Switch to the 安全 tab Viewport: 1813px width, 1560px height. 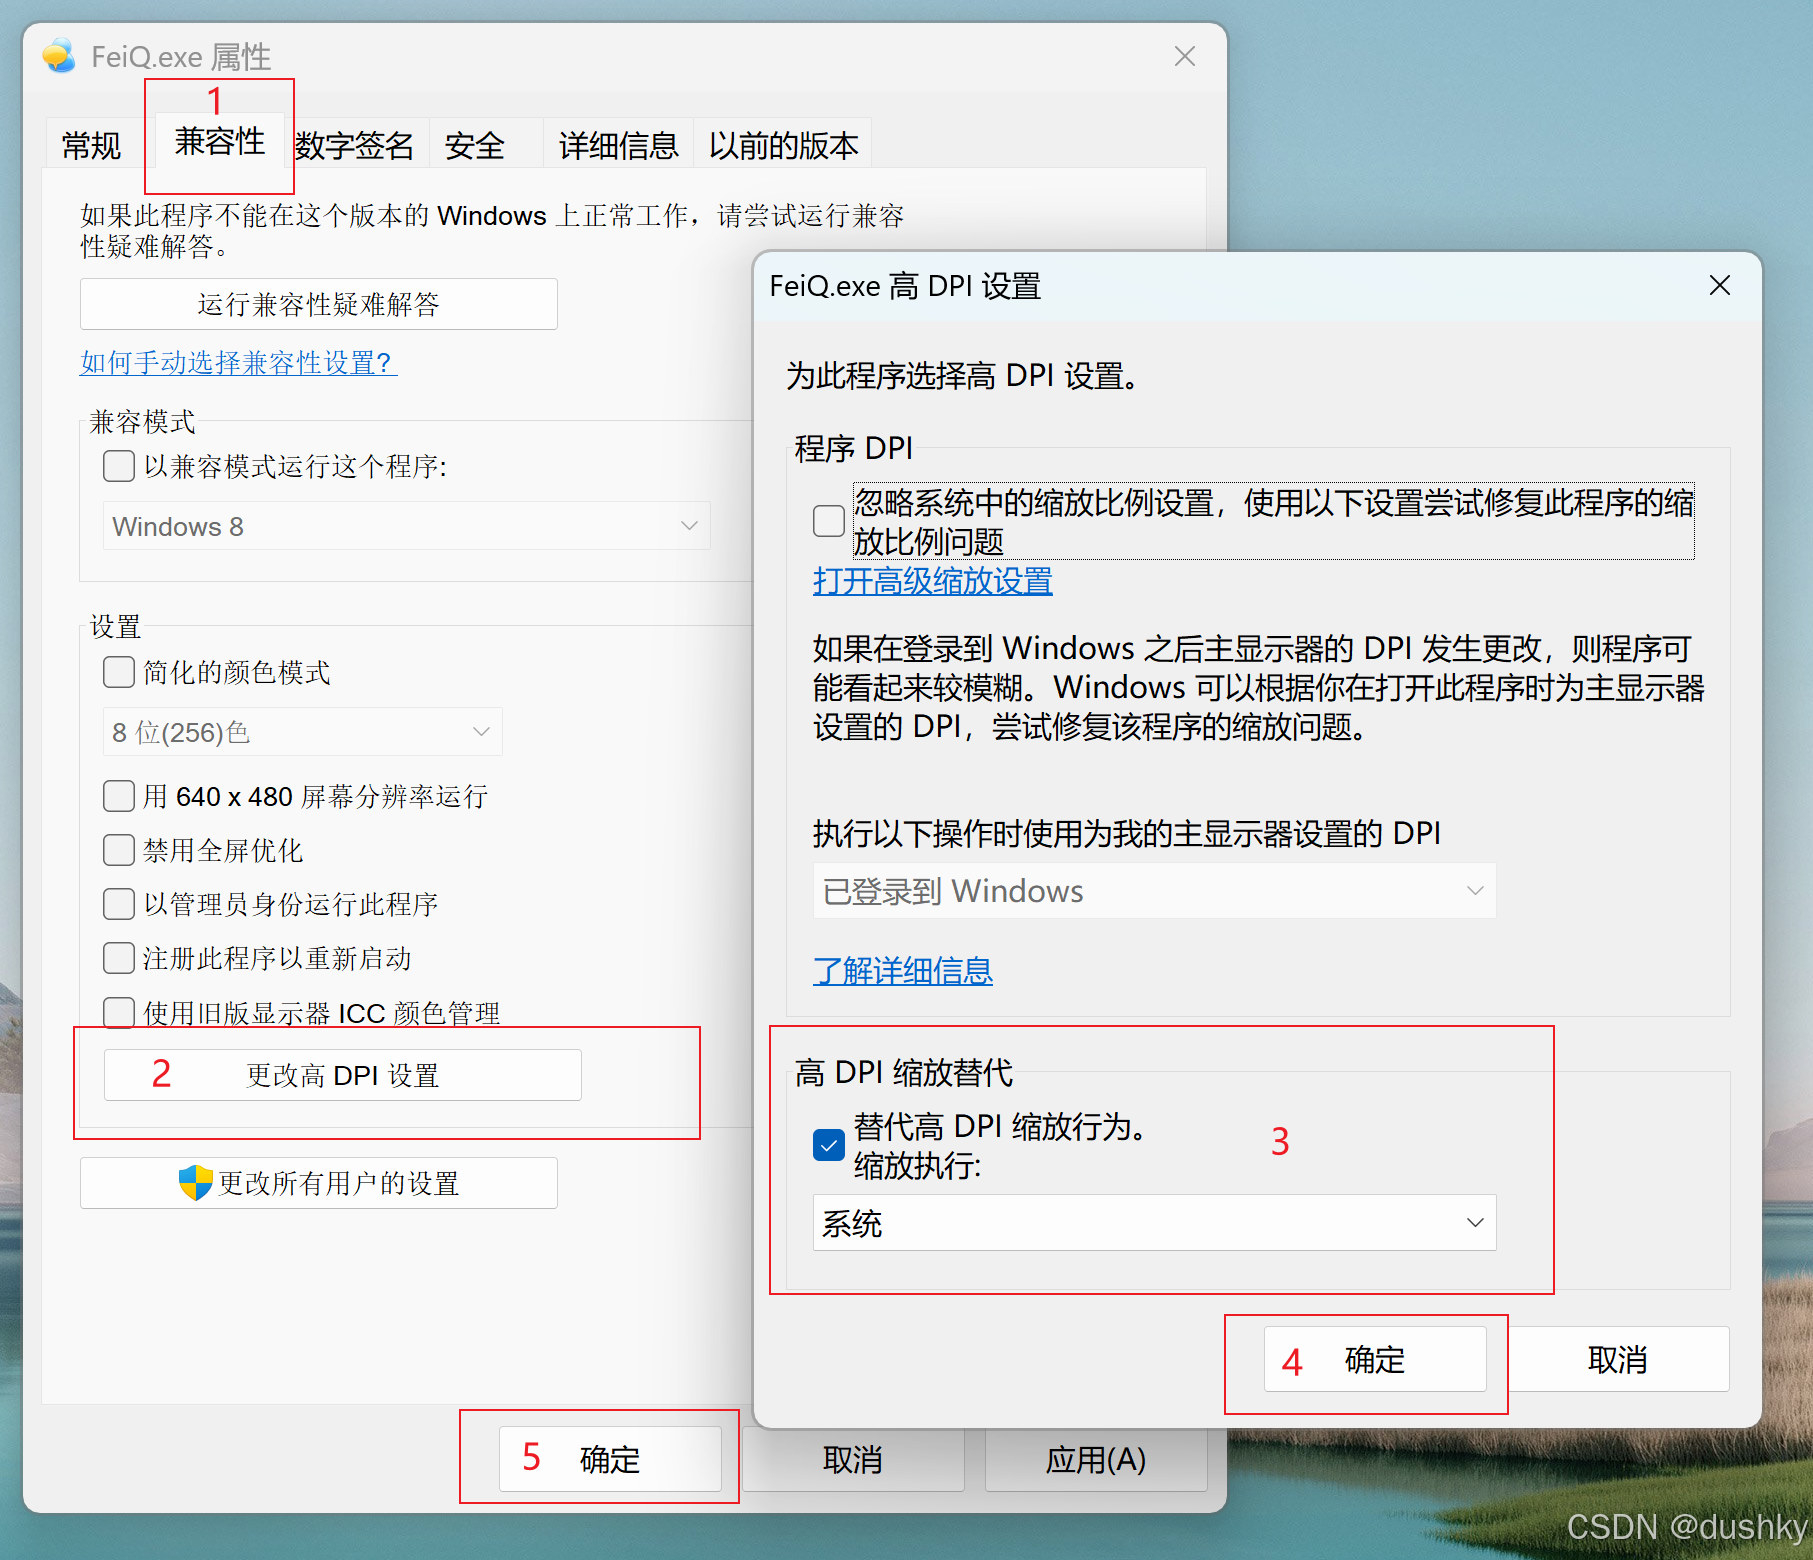(475, 146)
